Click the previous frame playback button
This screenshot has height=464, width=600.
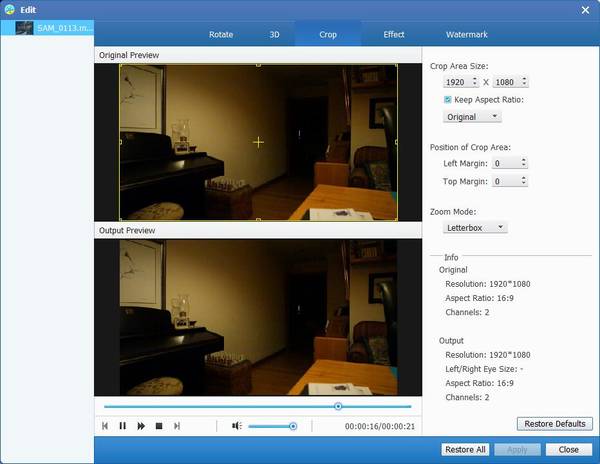[104, 426]
